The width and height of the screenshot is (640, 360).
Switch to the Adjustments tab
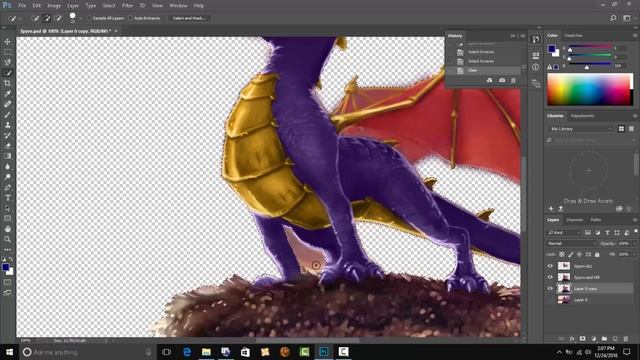pos(582,116)
